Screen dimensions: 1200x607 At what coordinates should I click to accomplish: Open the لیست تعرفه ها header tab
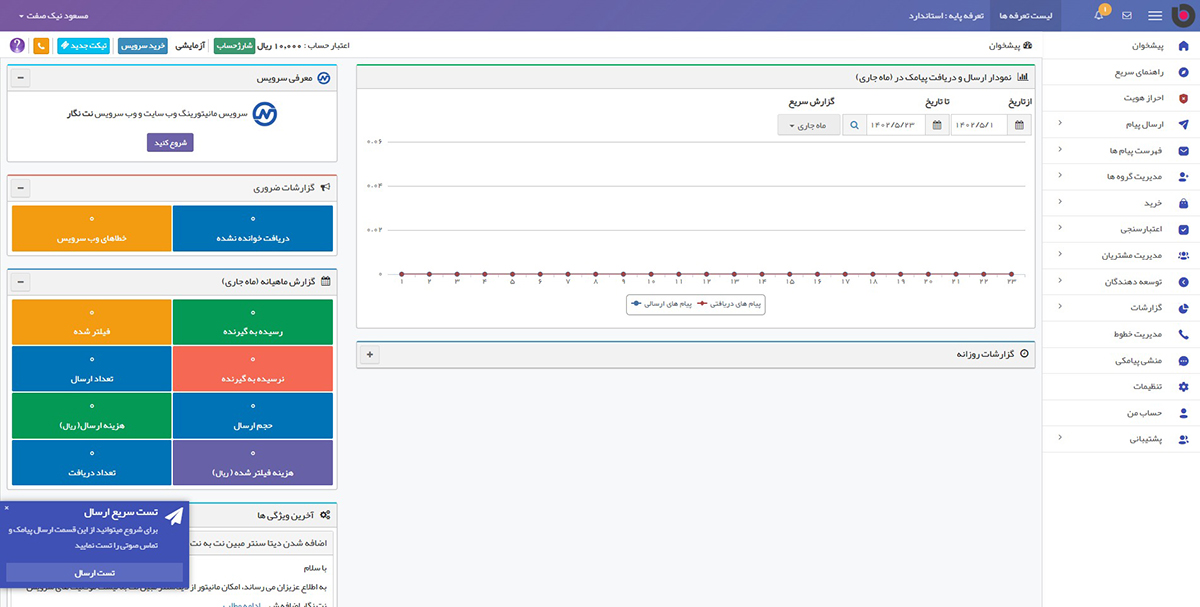click(x=1028, y=16)
